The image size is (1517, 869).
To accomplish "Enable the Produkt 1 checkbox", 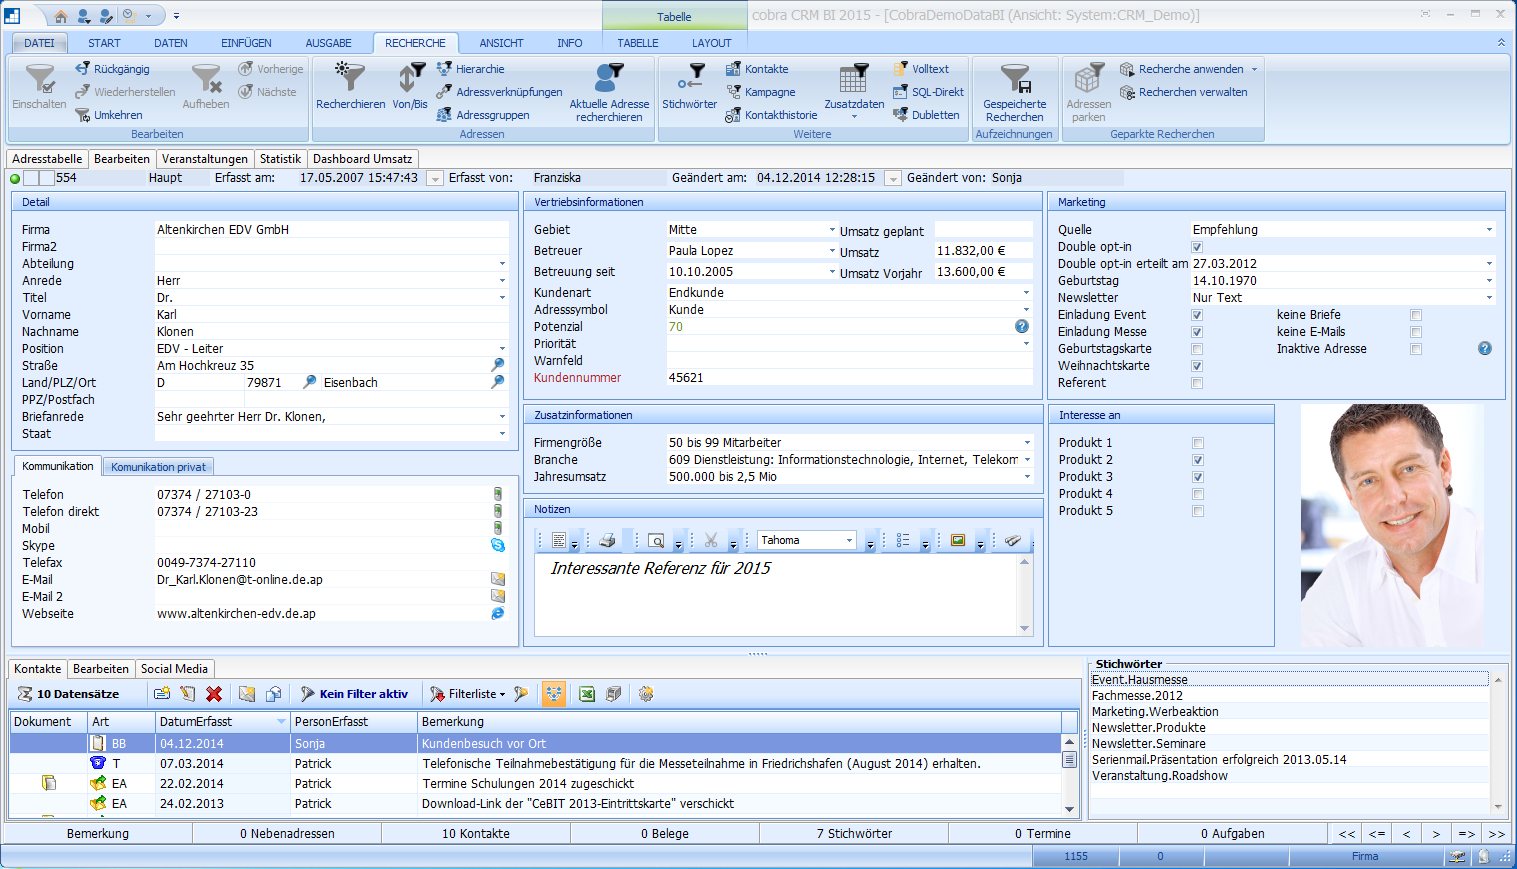I will [x=1198, y=443].
